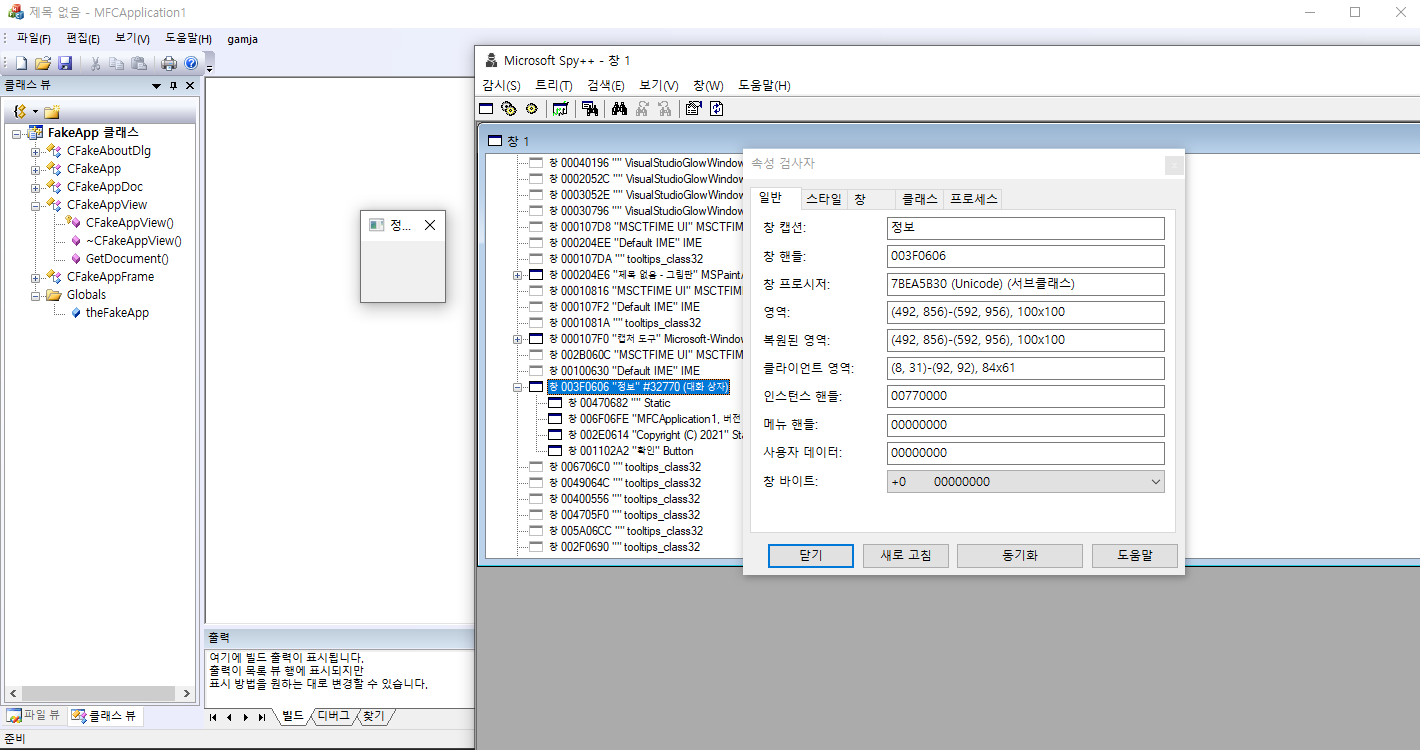Click the Class View new folder icon

tap(51, 111)
